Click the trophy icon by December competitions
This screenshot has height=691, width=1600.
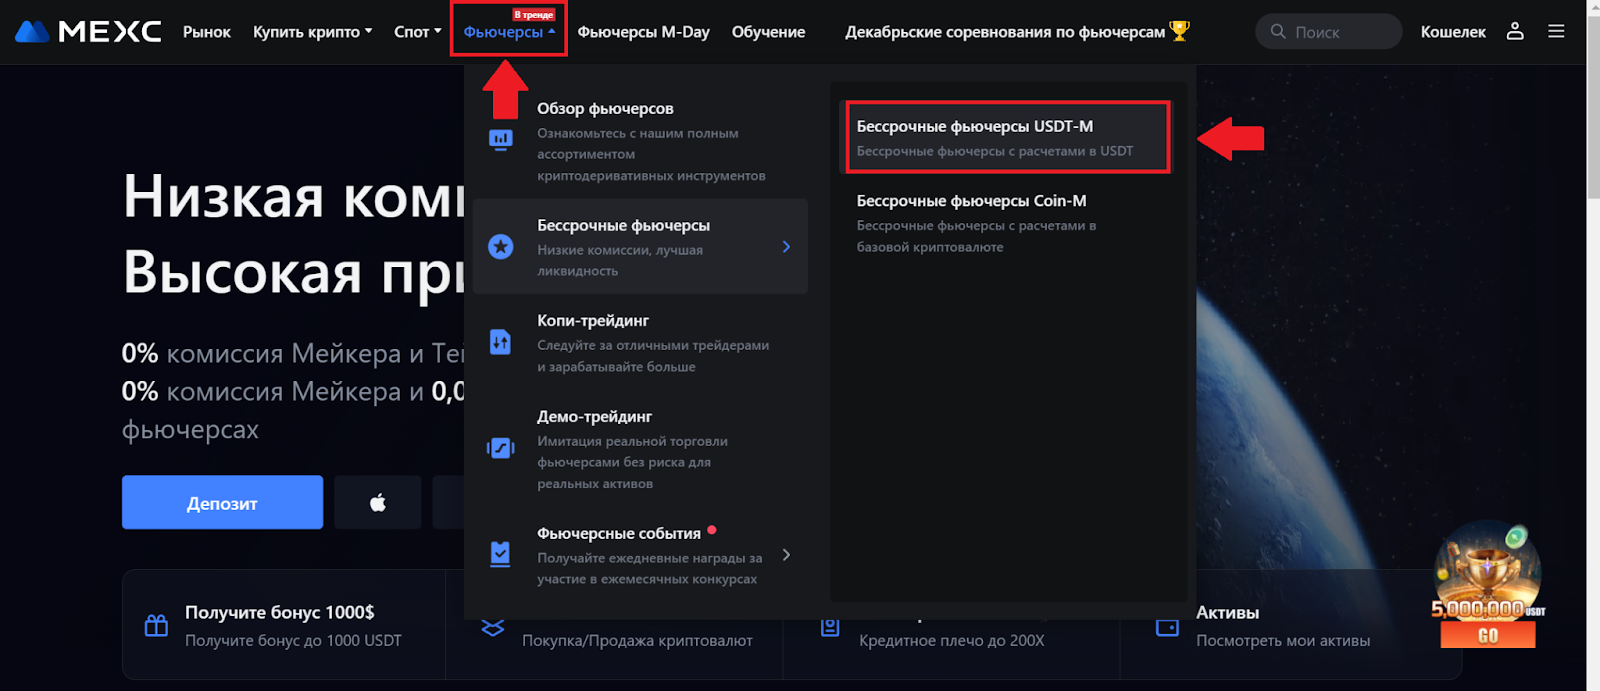[x=1180, y=31]
